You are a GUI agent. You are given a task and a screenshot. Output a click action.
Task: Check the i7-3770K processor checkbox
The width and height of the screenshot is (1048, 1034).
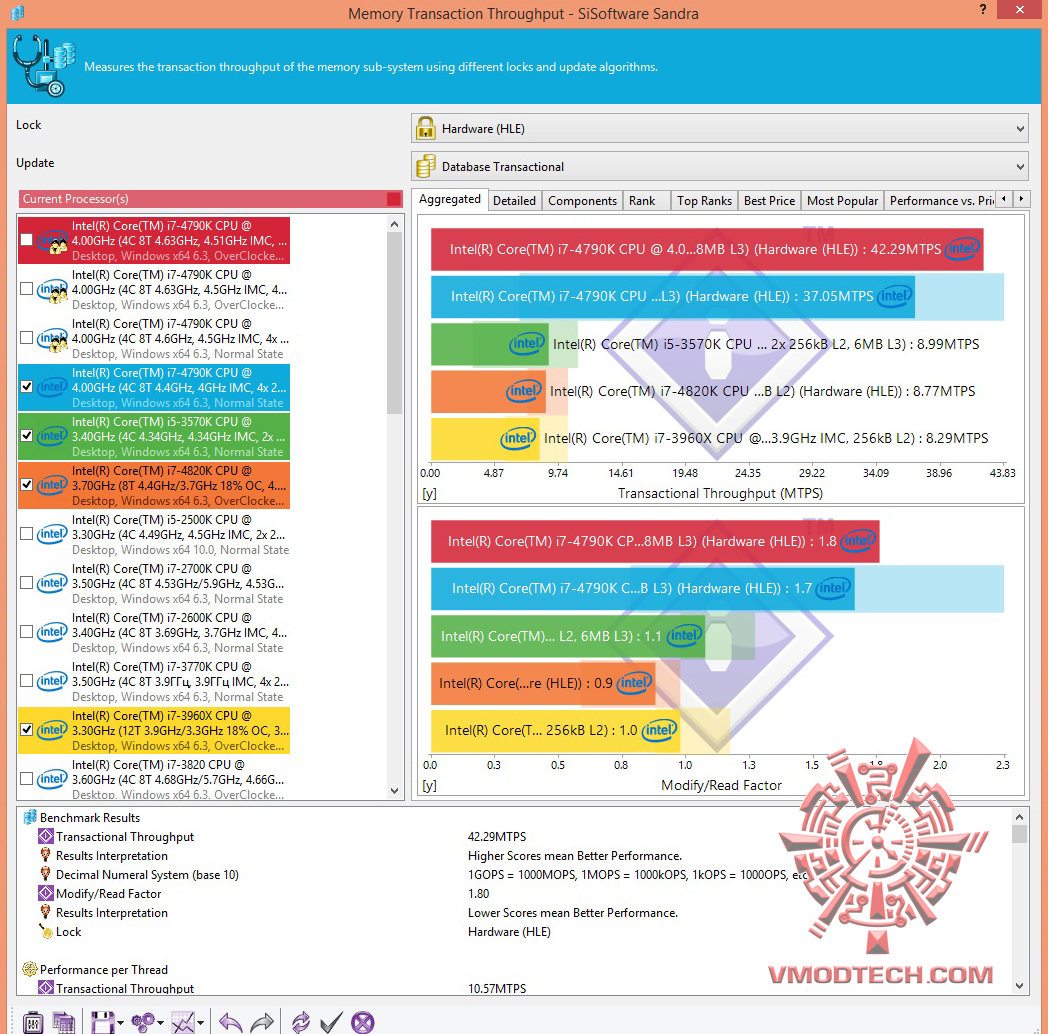[26, 680]
